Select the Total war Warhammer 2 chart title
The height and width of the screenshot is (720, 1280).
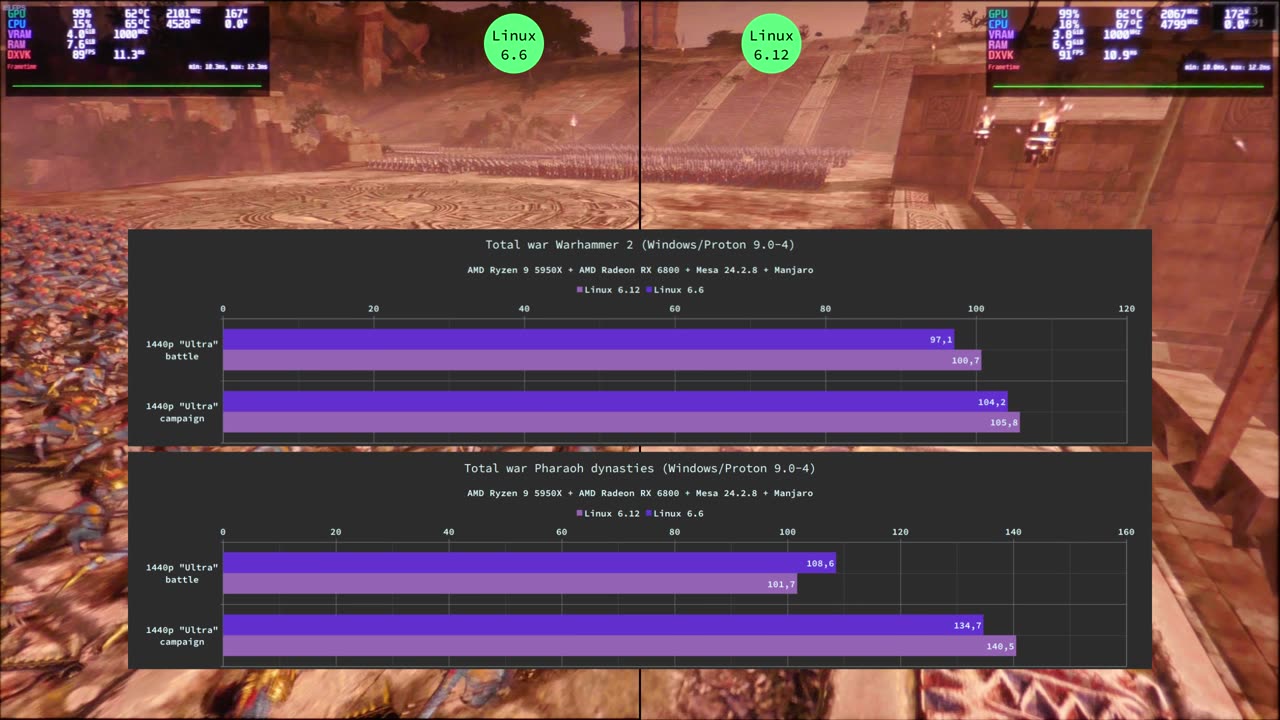click(x=640, y=245)
